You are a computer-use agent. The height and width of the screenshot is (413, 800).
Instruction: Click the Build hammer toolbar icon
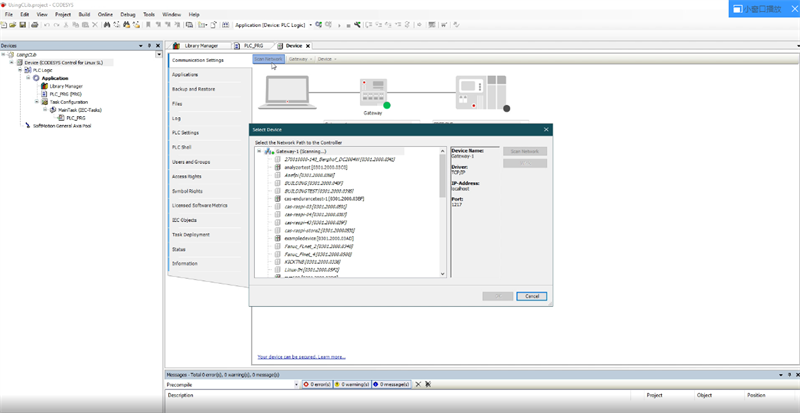click(x=357, y=25)
